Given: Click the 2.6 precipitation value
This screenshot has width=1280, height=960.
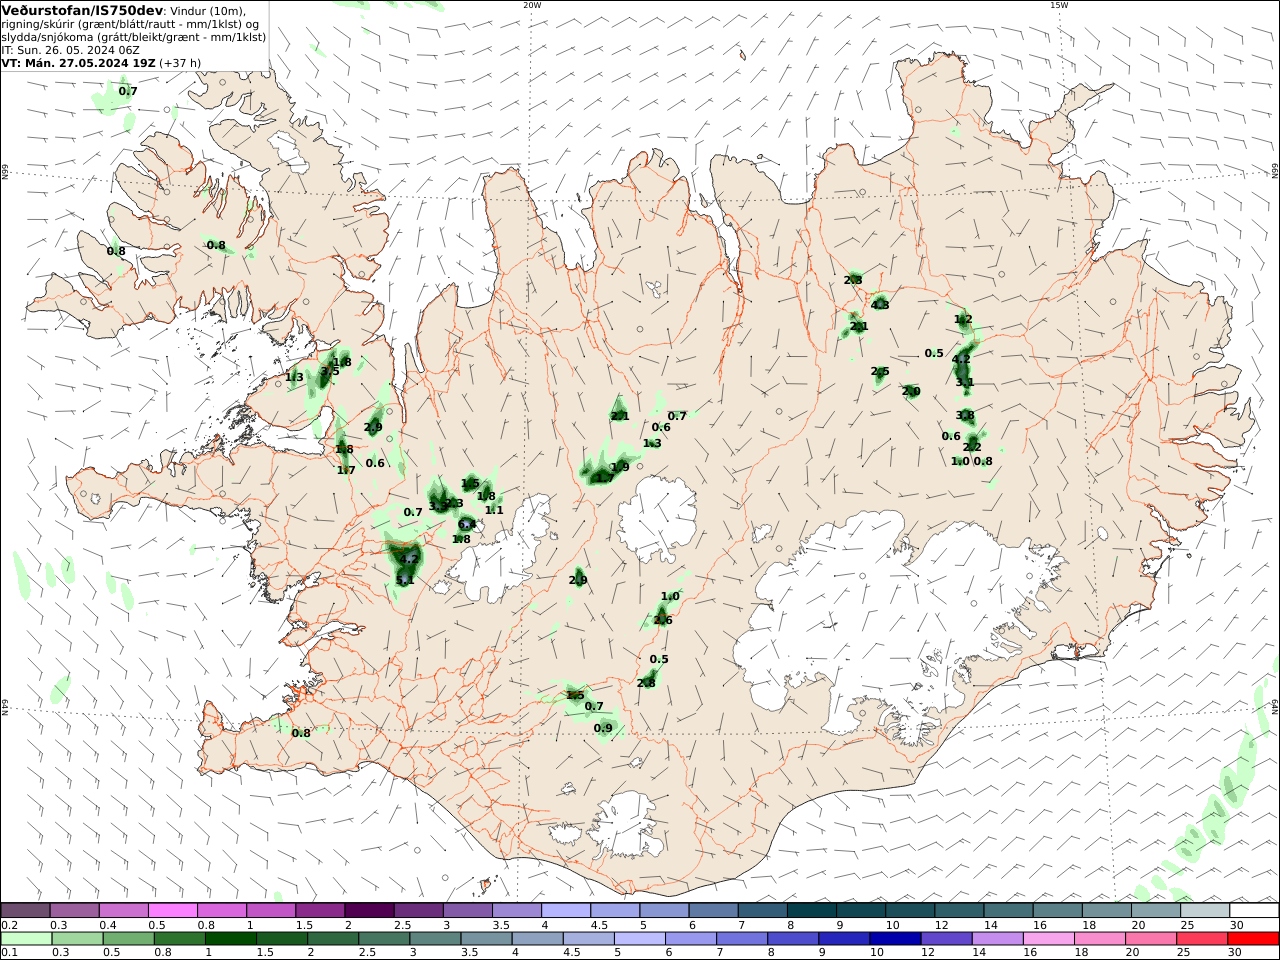Looking at the screenshot, I should pos(663,620).
